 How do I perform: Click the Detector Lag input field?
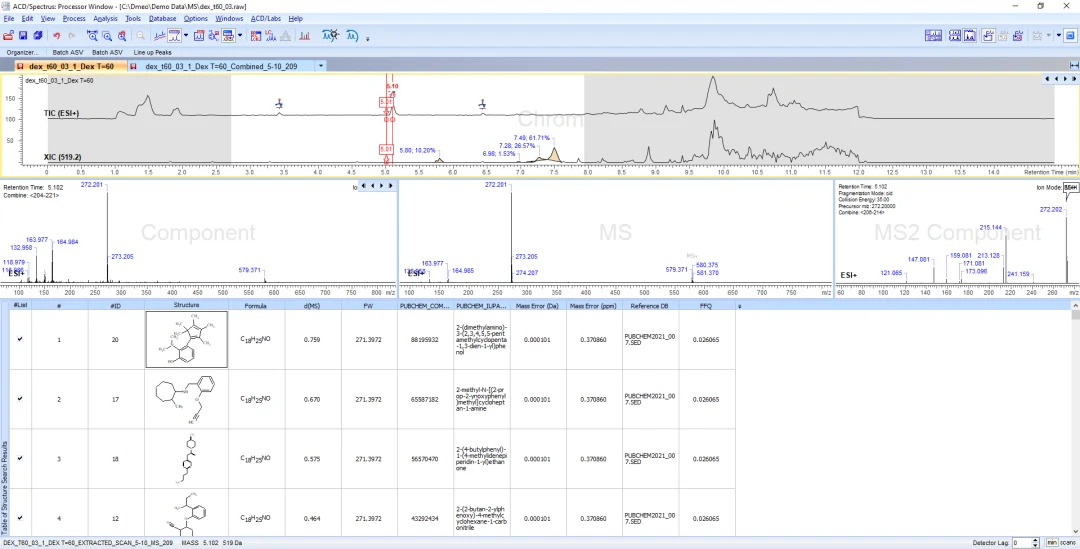coord(1022,543)
